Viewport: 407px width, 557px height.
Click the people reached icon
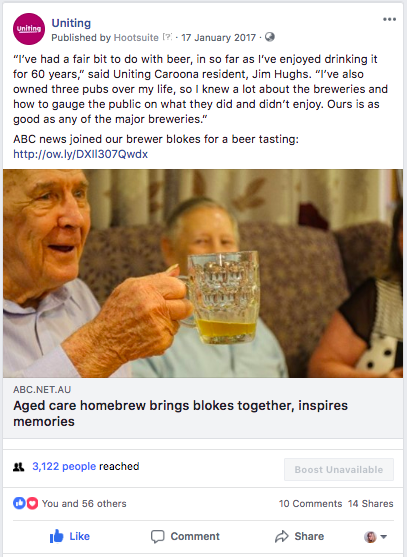click(x=18, y=467)
